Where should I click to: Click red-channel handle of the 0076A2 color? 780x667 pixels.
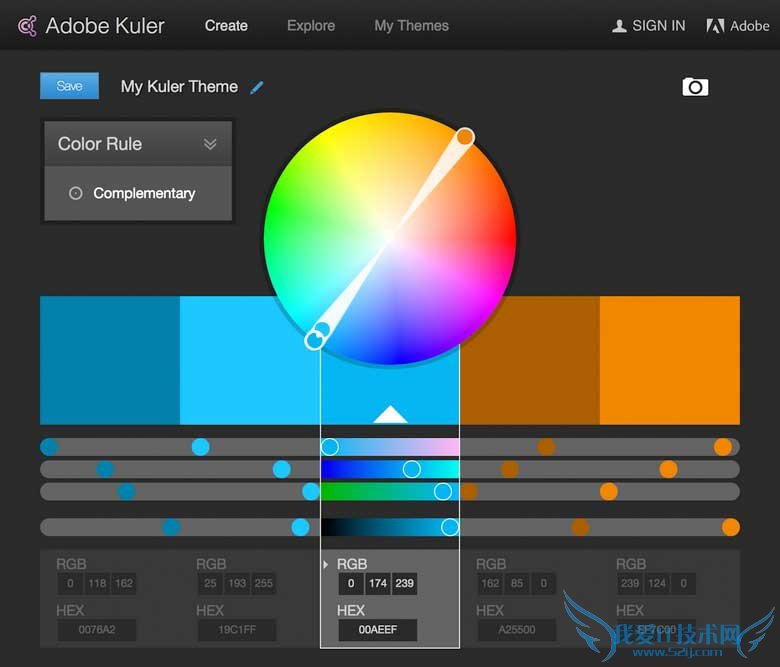click(x=49, y=447)
